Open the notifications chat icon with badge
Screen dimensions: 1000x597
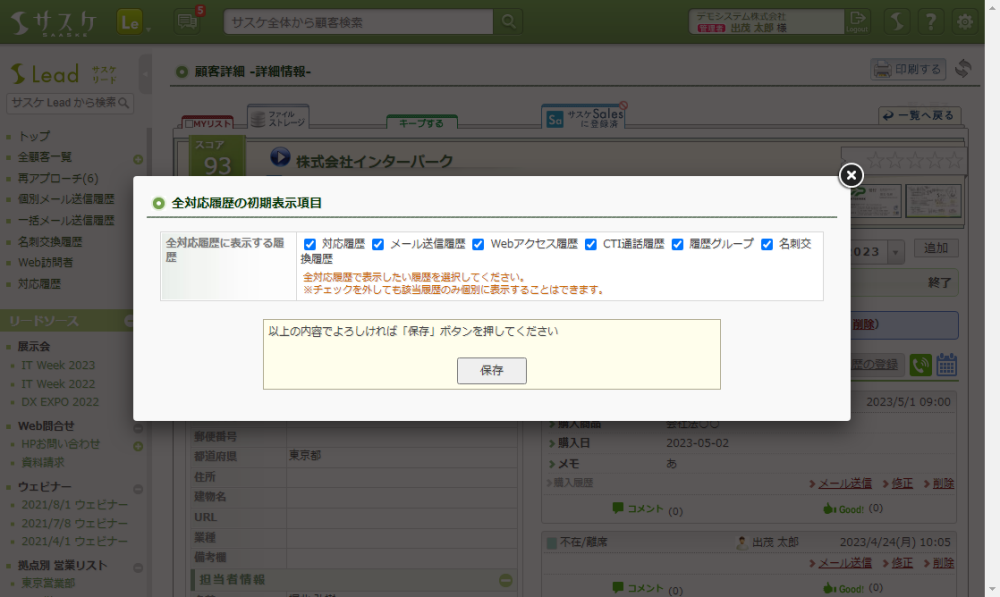186,21
